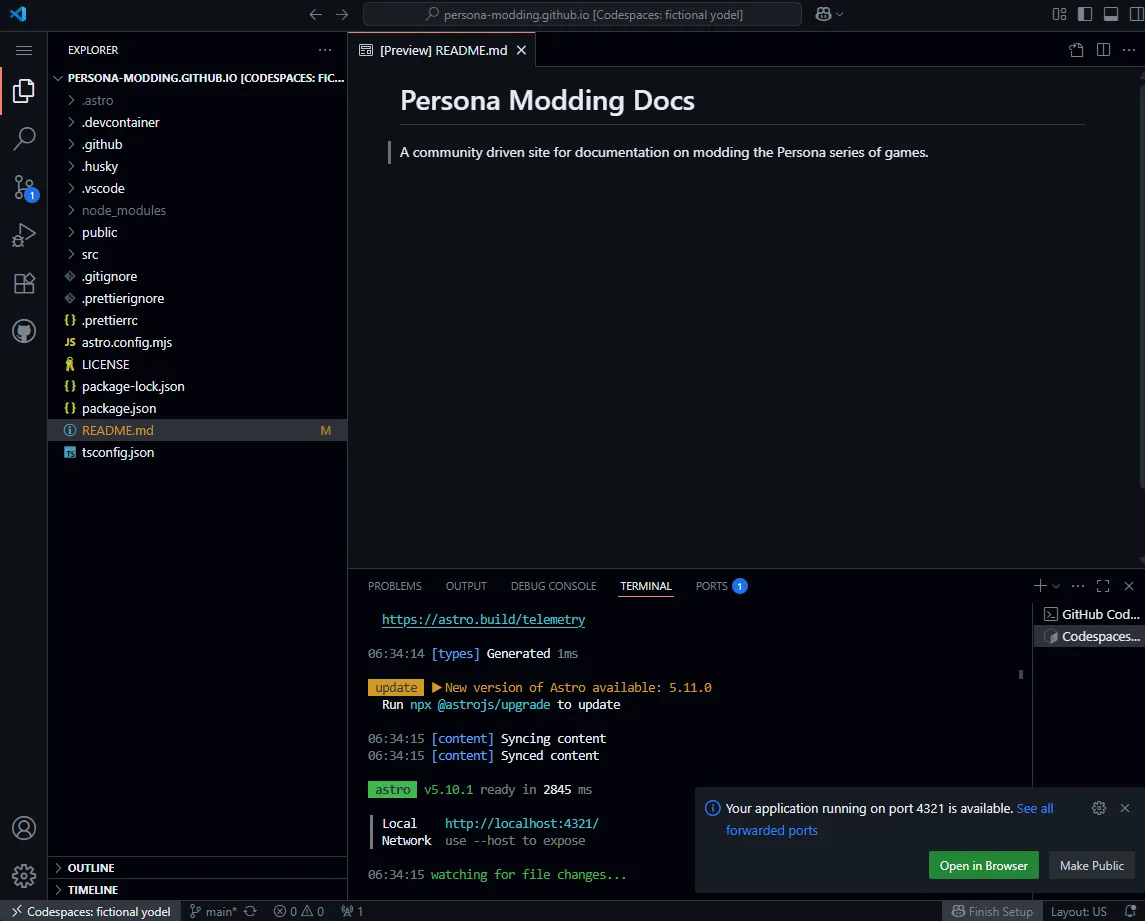The height and width of the screenshot is (921, 1145).
Task: Expand the .devcontainer folder
Action: tap(197, 123)
